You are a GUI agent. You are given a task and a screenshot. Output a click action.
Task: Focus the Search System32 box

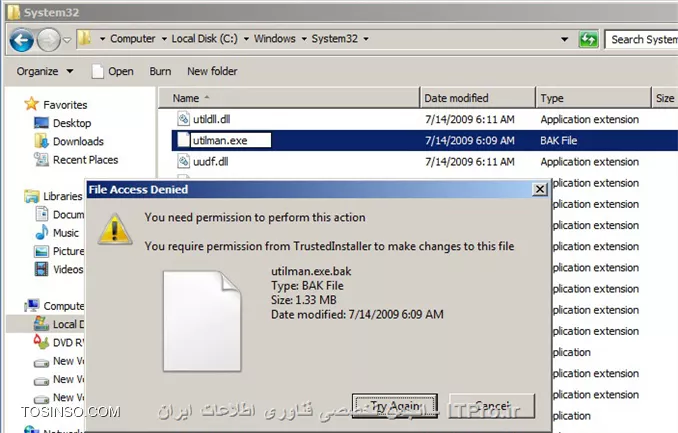(x=642, y=39)
